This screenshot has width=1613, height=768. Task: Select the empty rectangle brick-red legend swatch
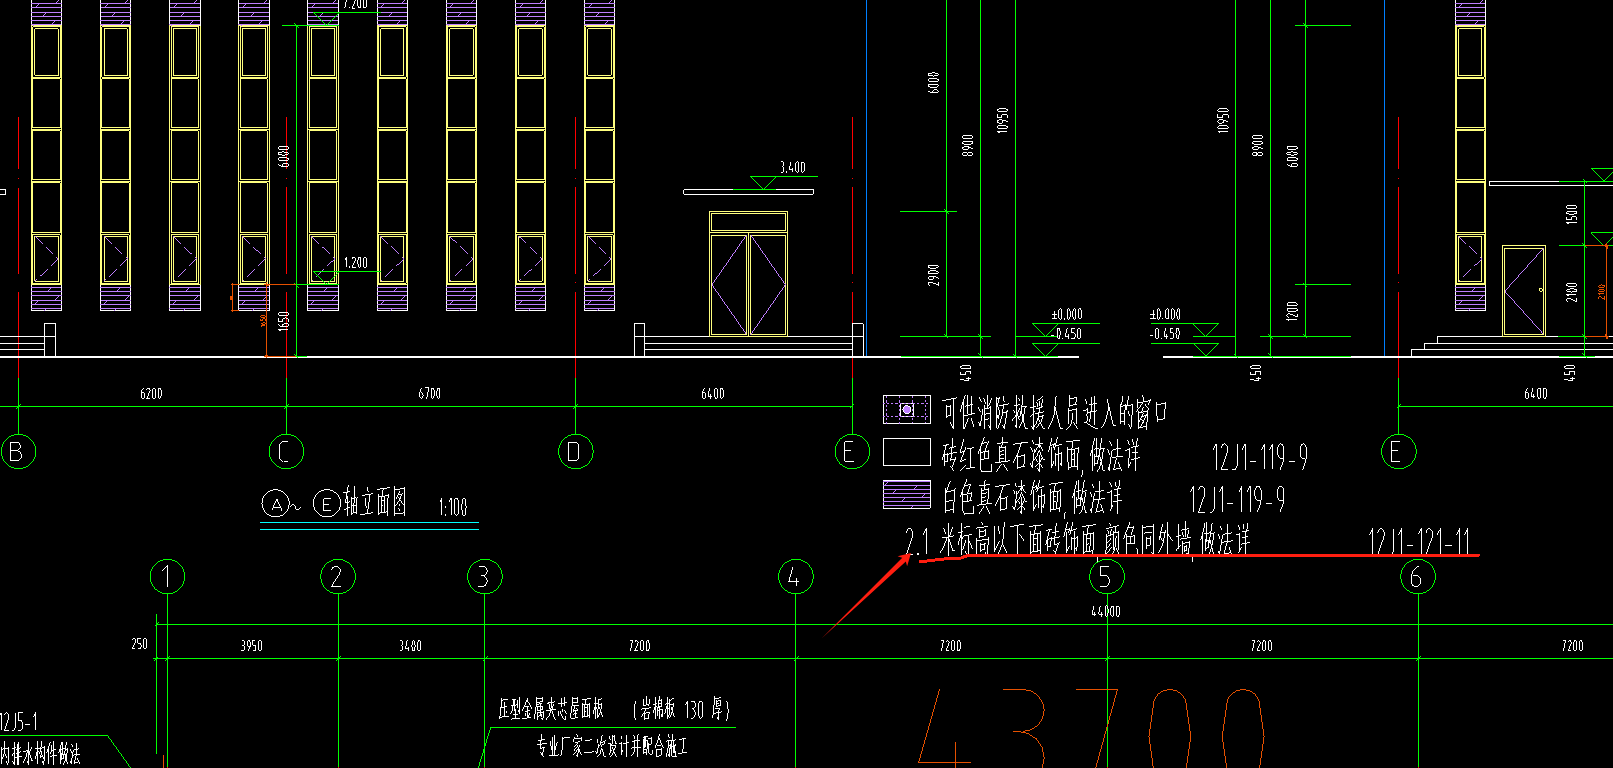[907, 452]
